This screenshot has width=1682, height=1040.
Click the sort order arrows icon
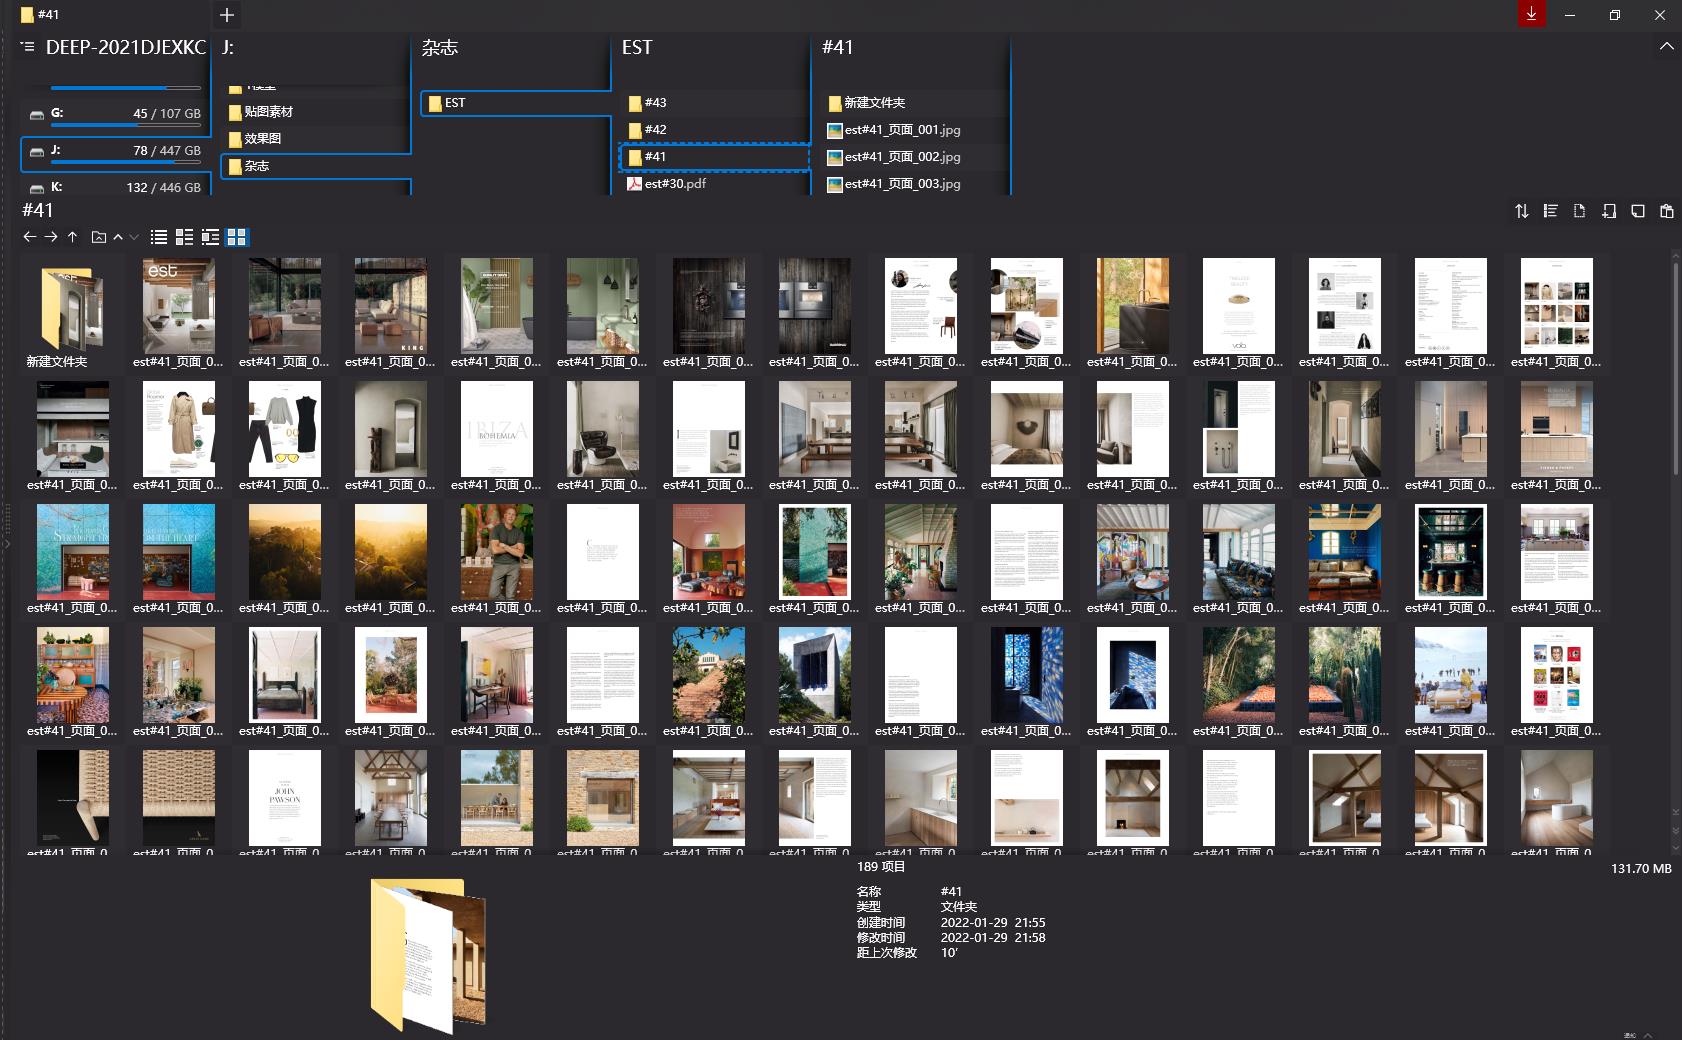tap(1521, 211)
